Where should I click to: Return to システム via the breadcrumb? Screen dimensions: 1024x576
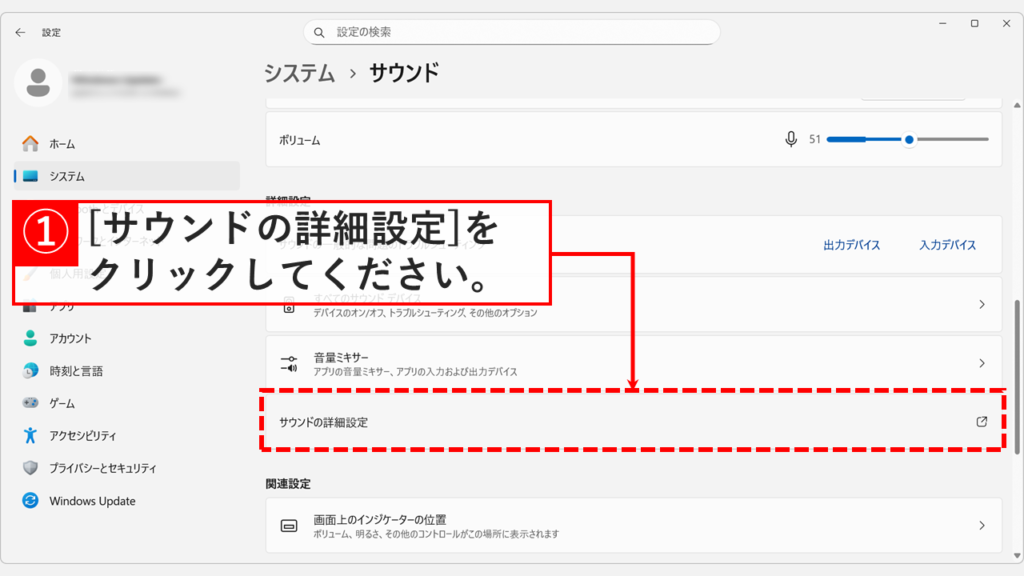[298, 71]
